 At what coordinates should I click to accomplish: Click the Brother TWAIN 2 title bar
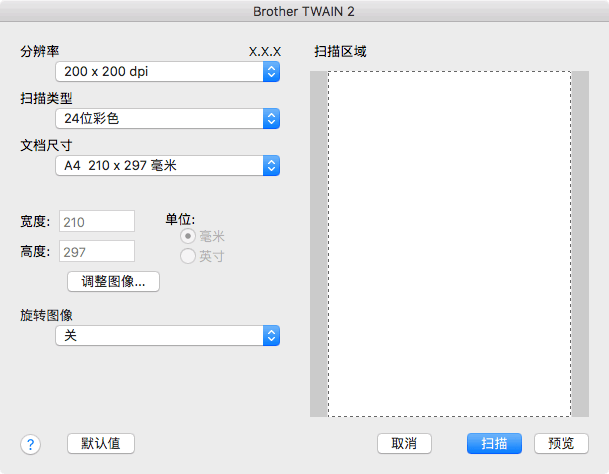(x=304, y=11)
